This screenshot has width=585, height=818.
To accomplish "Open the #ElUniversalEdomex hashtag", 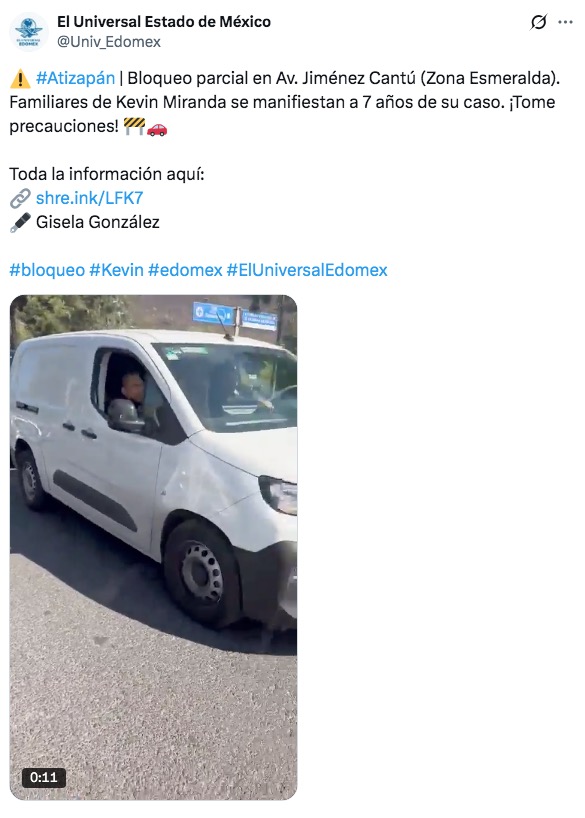I will (307, 270).
